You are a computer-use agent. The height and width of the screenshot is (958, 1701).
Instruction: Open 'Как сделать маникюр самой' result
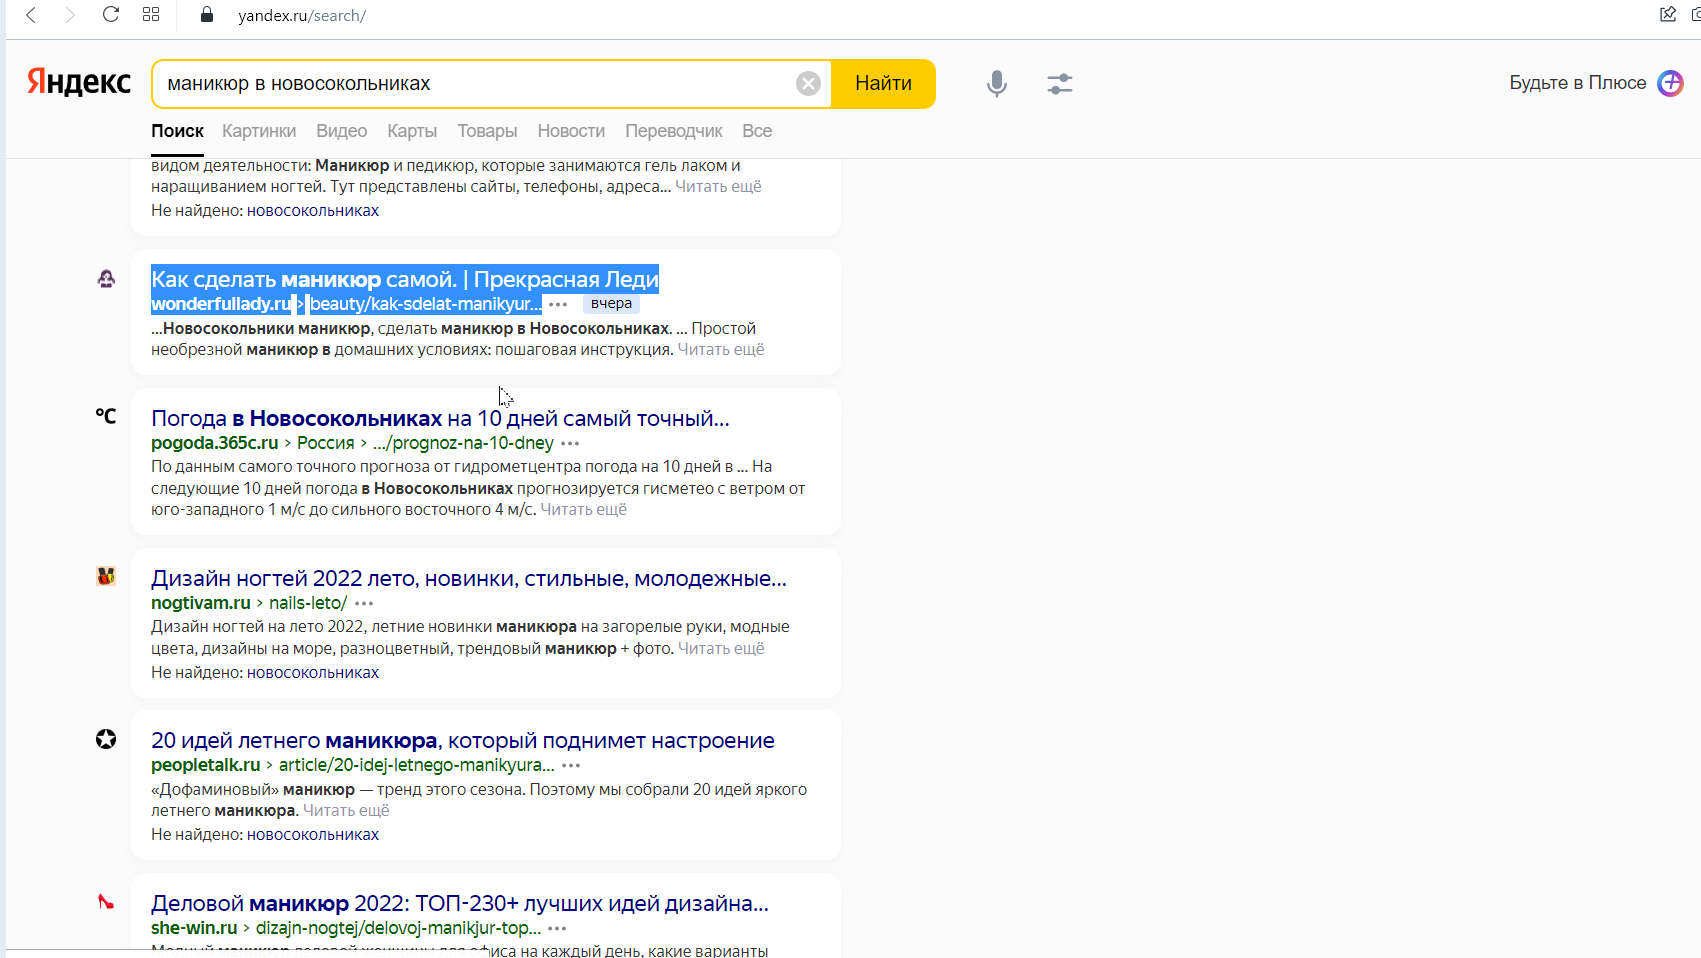pos(405,279)
